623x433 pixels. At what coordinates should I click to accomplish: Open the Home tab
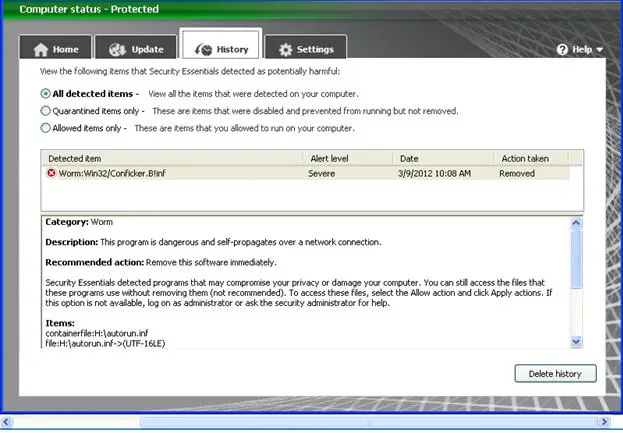click(56, 47)
